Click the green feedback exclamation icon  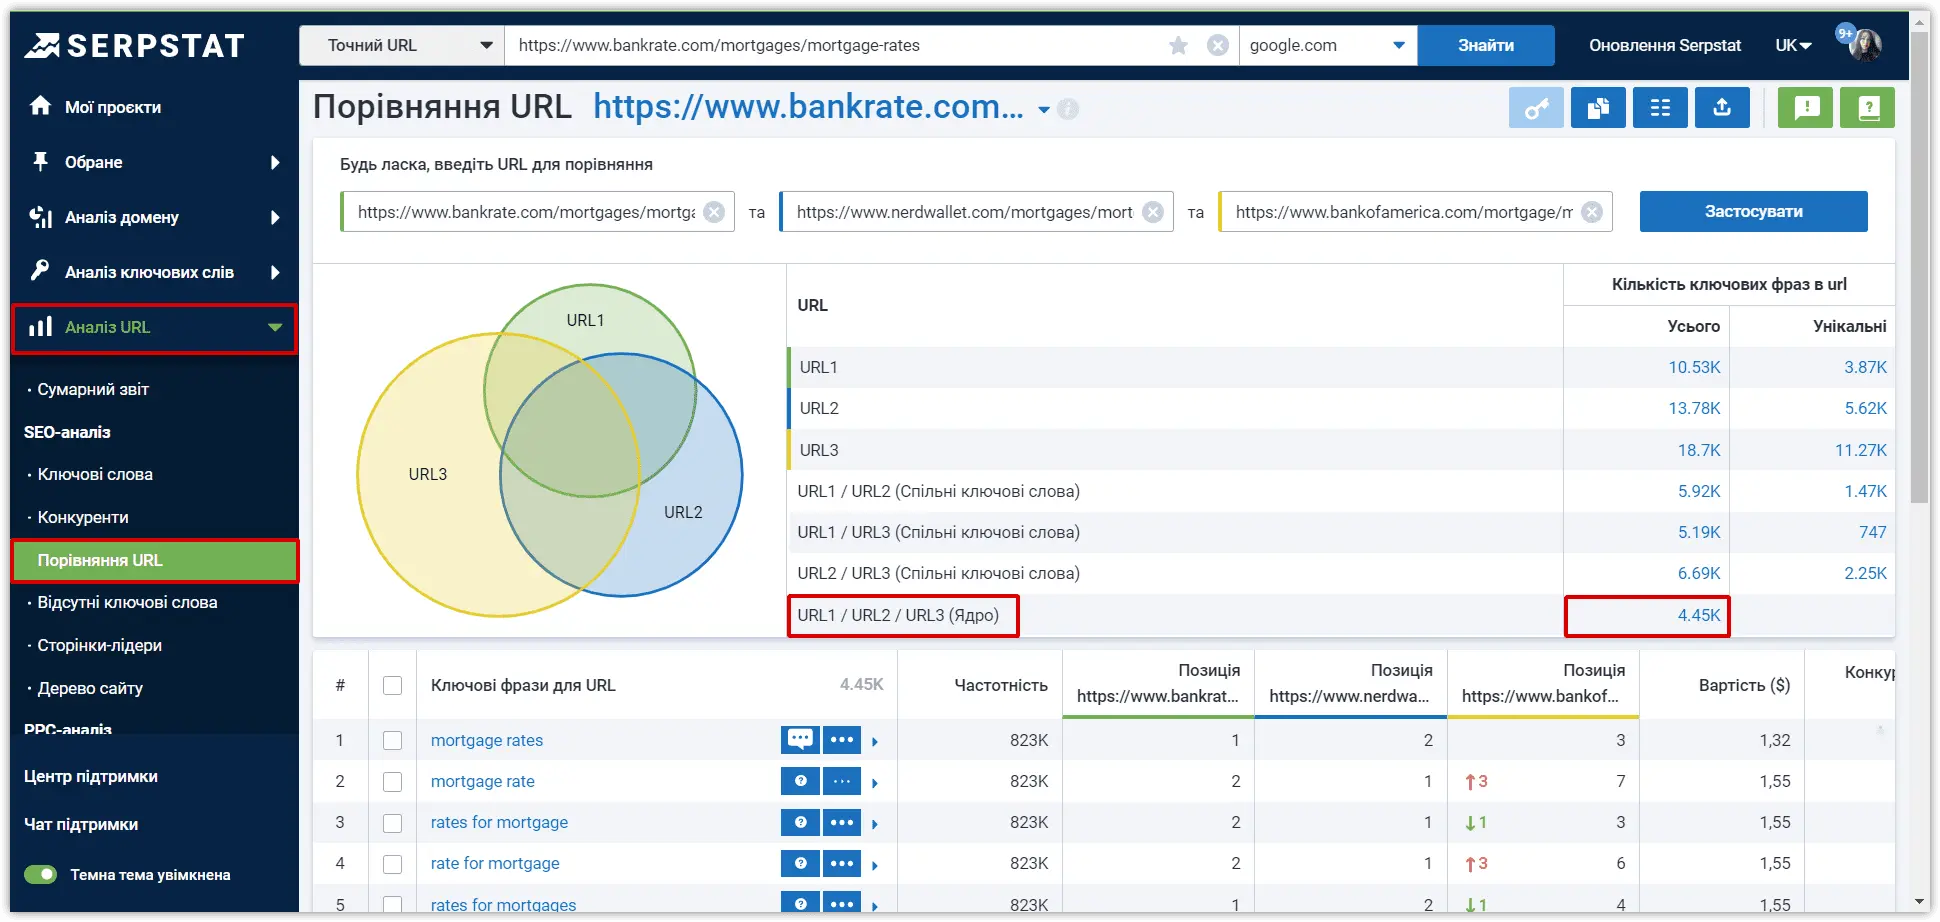[x=1806, y=108]
